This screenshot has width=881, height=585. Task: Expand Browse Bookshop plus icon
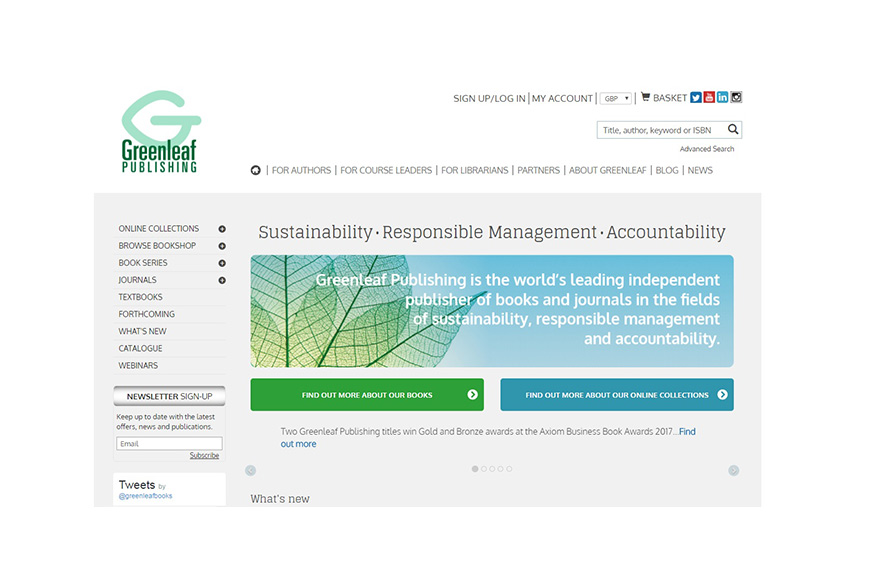pos(222,246)
